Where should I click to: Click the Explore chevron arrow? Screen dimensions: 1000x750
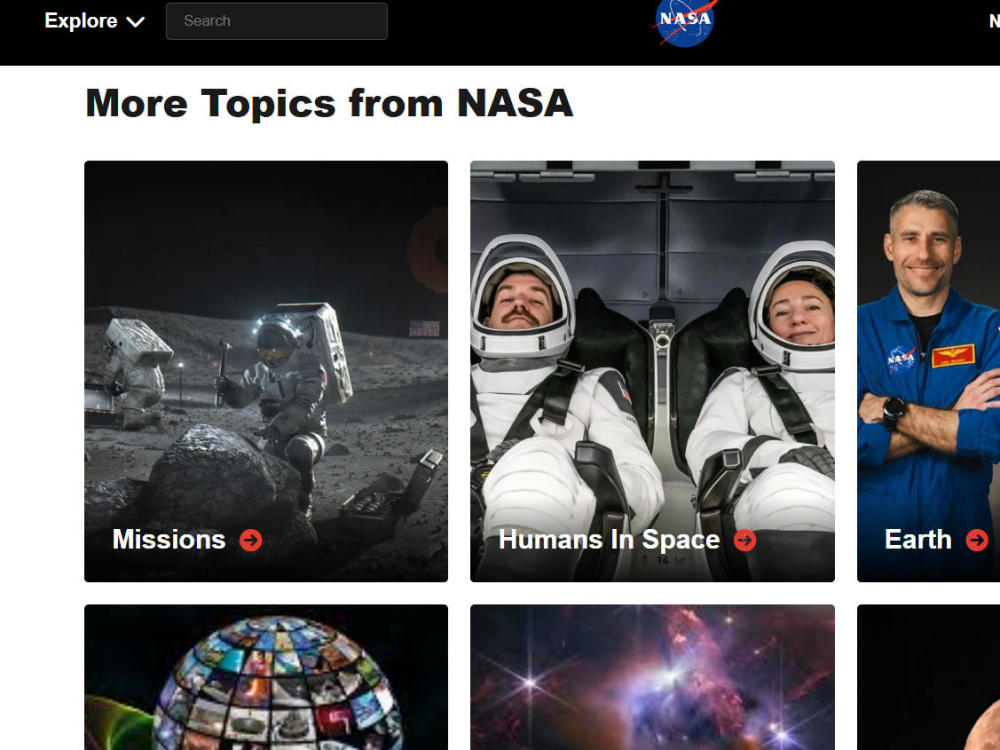(x=135, y=22)
